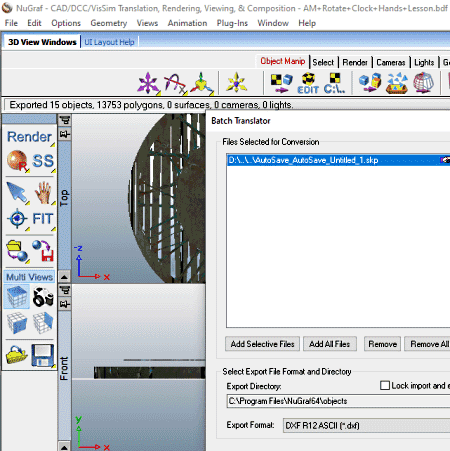450x451 pixels.
Task: Click the Add Selective Files button
Action: coord(262,344)
